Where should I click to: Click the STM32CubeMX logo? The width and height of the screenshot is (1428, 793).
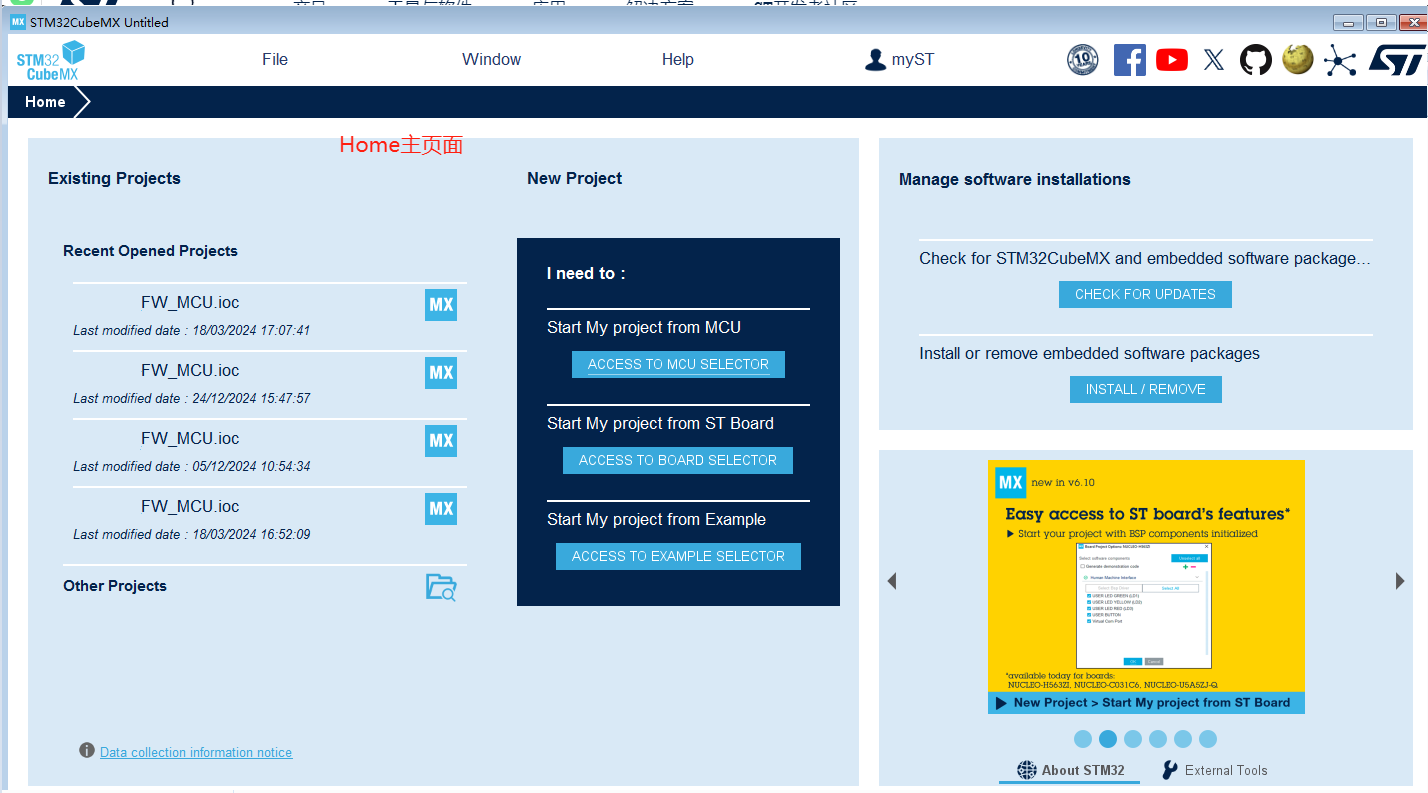click(50, 60)
